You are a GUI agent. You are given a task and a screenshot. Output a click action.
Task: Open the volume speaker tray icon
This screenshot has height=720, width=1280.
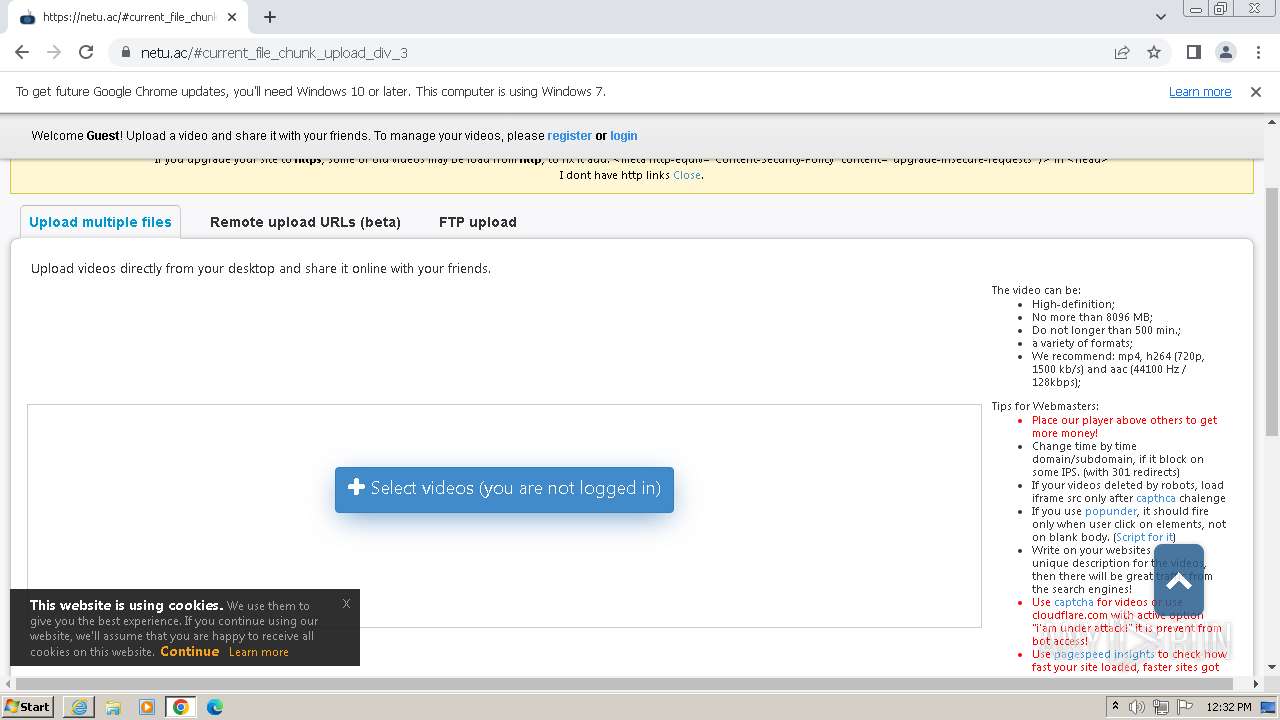pos(1137,707)
